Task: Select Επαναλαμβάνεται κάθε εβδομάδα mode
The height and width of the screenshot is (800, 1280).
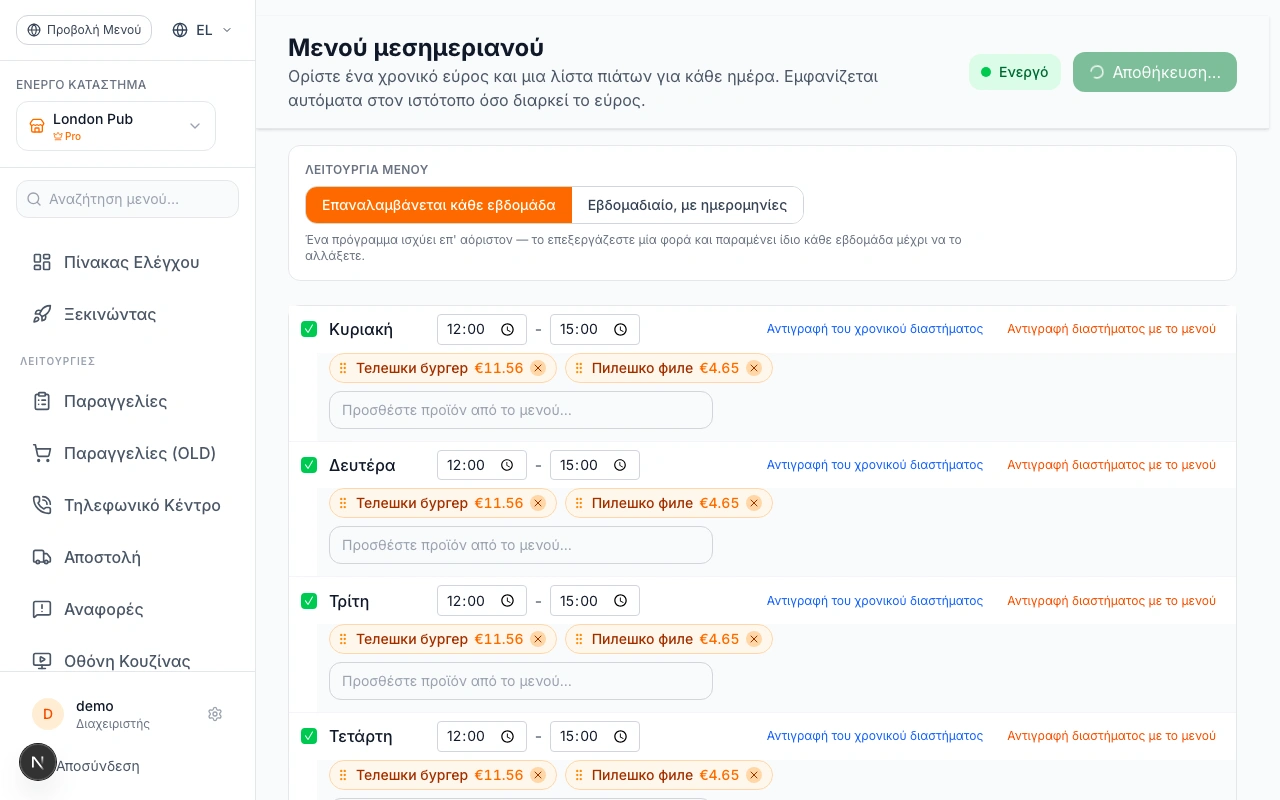Action: (439, 205)
